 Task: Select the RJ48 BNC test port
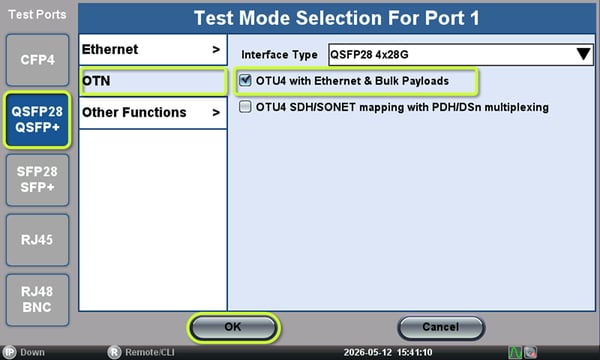tap(38, 300)
